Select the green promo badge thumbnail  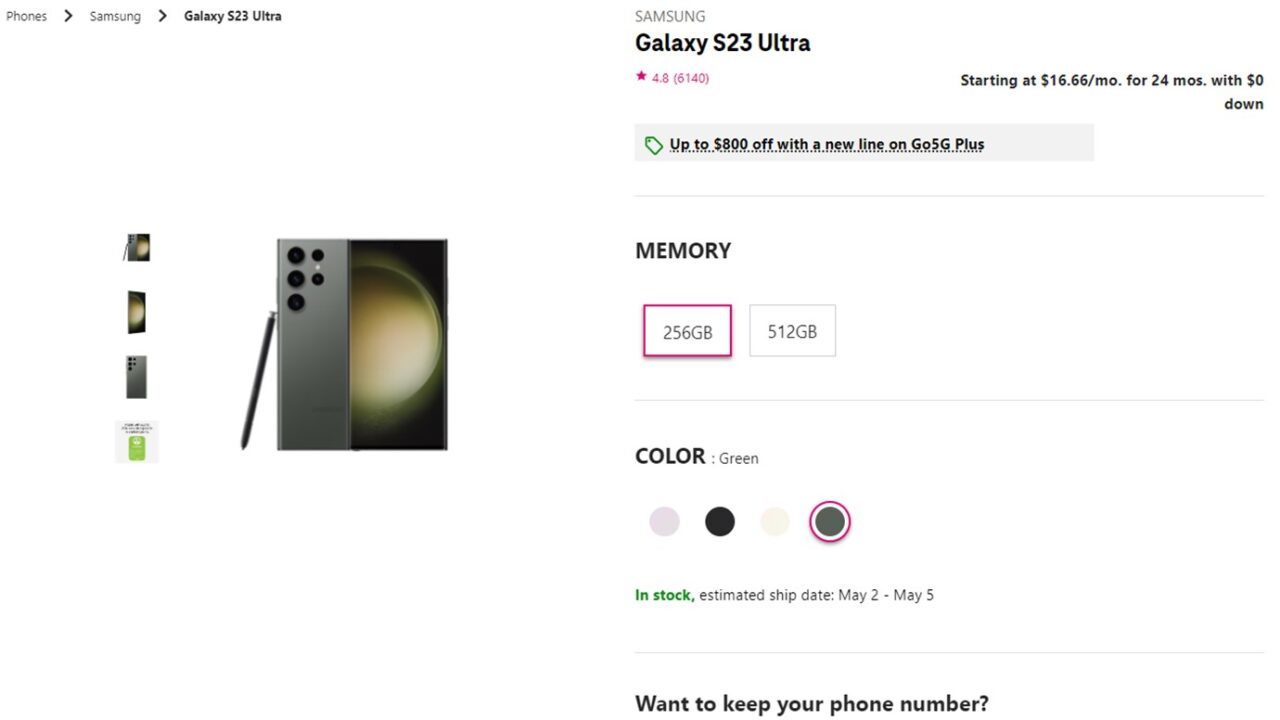(136, 440)
